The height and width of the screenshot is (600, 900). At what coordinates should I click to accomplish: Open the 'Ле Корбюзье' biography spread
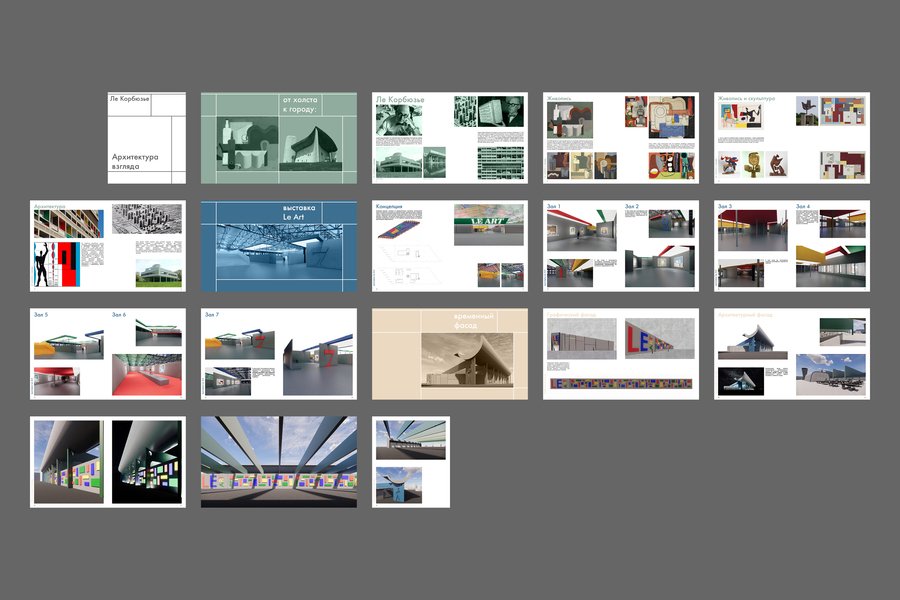pos(450,138)
